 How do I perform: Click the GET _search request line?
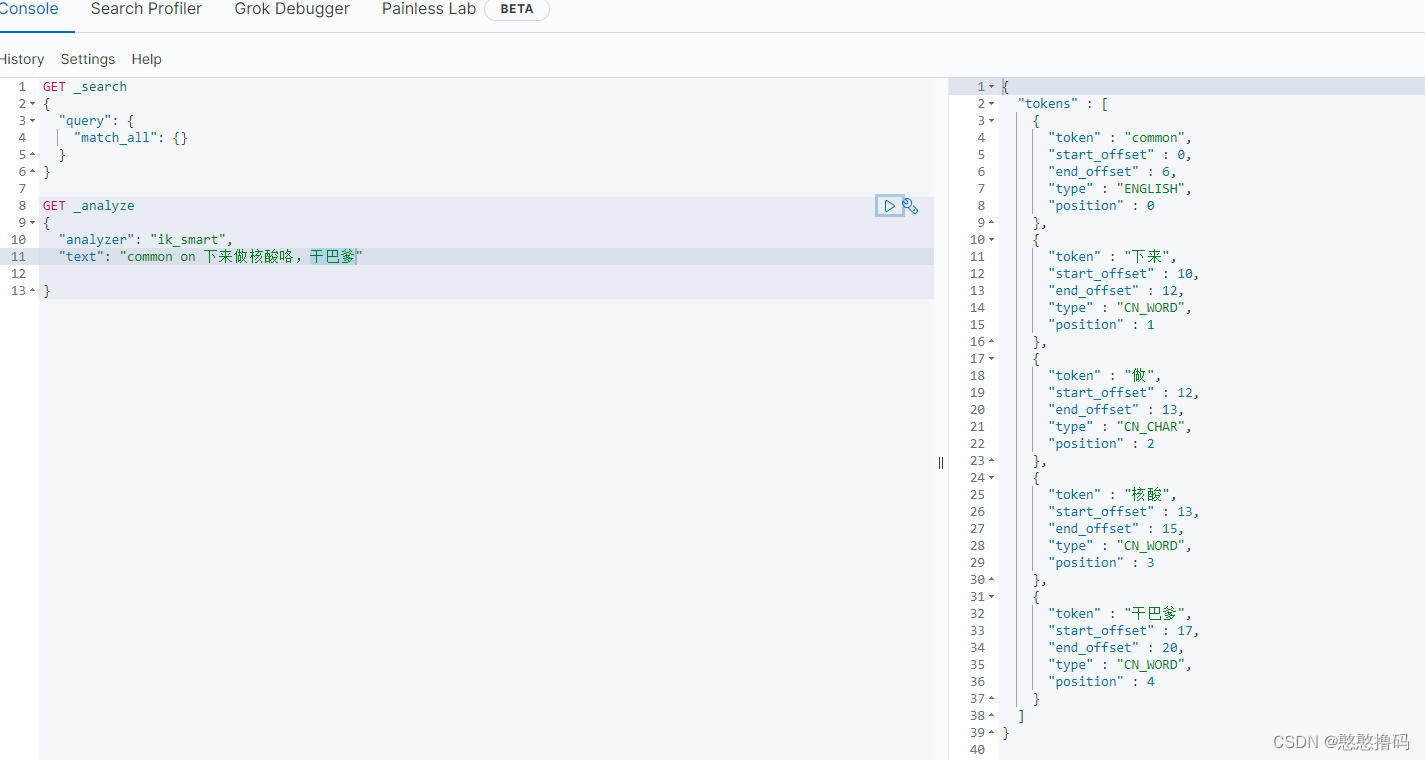(x=85, y=87)
